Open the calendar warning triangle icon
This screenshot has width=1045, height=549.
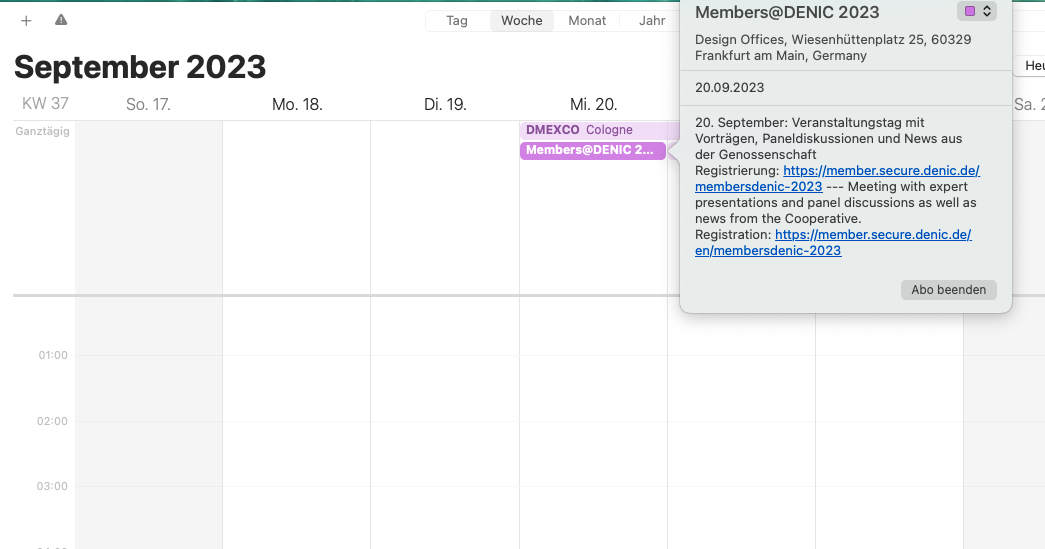pyautogui.click(x=61, y=20)
